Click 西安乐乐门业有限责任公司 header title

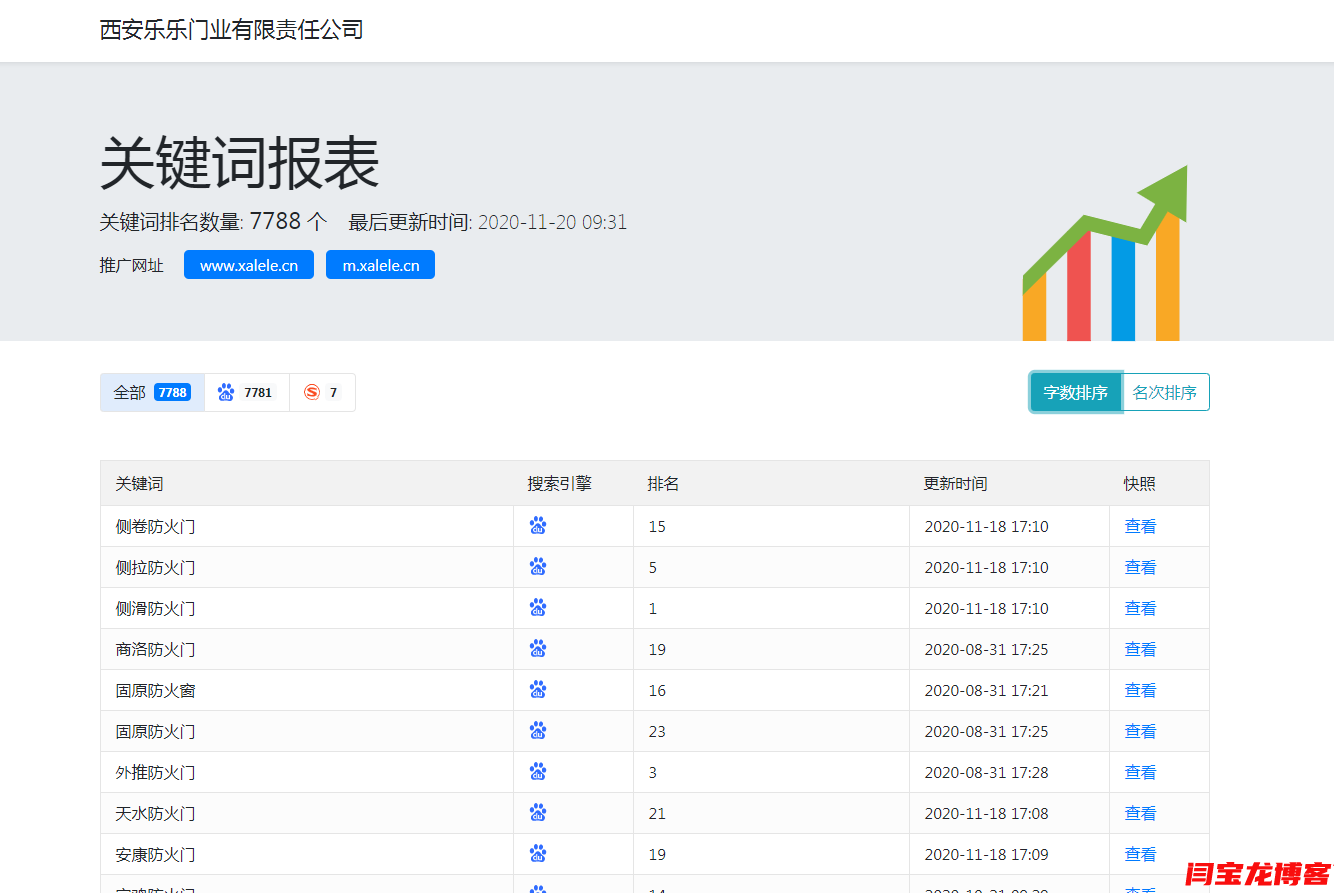coord(231,30)
